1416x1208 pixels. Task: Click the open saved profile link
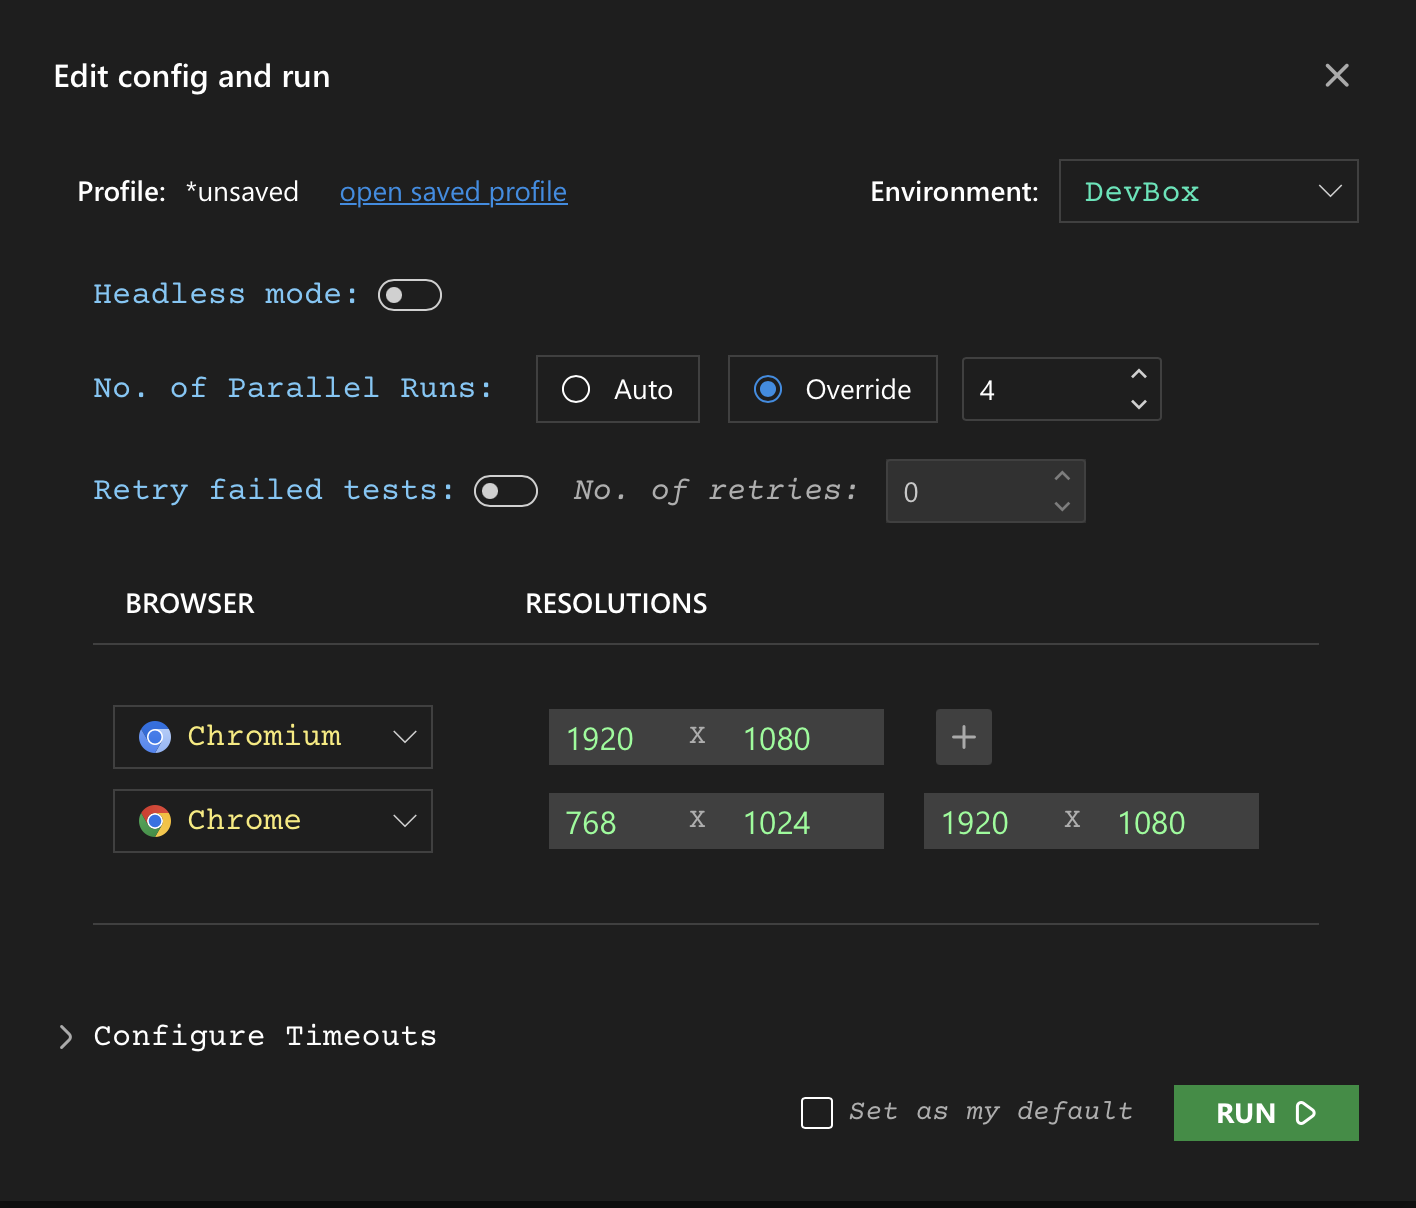(x=453, y=192)
